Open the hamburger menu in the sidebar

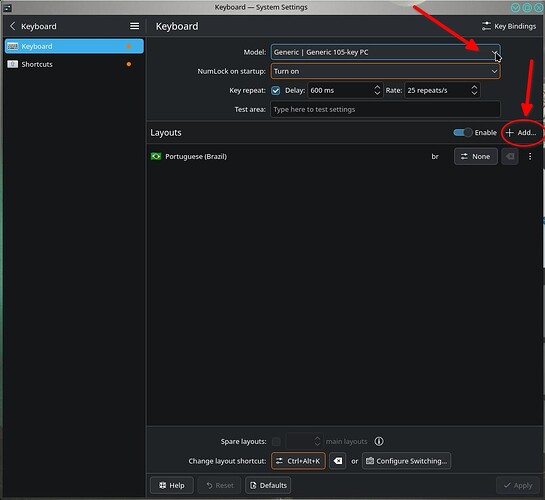point(135,26)
